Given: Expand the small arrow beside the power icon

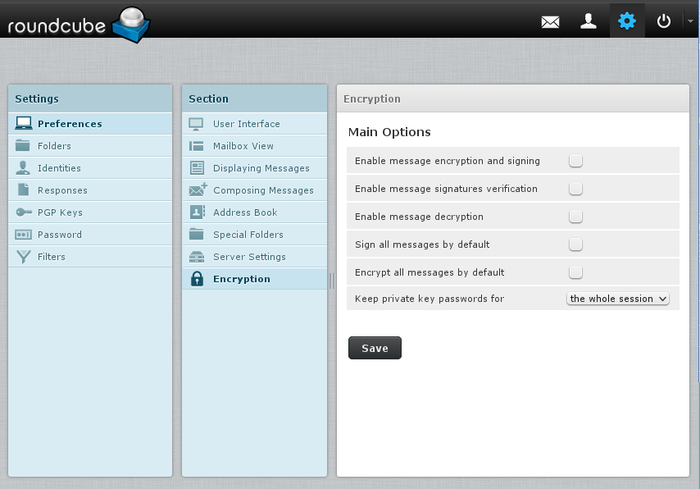Looking at the screenshot, I should point(690,21).
